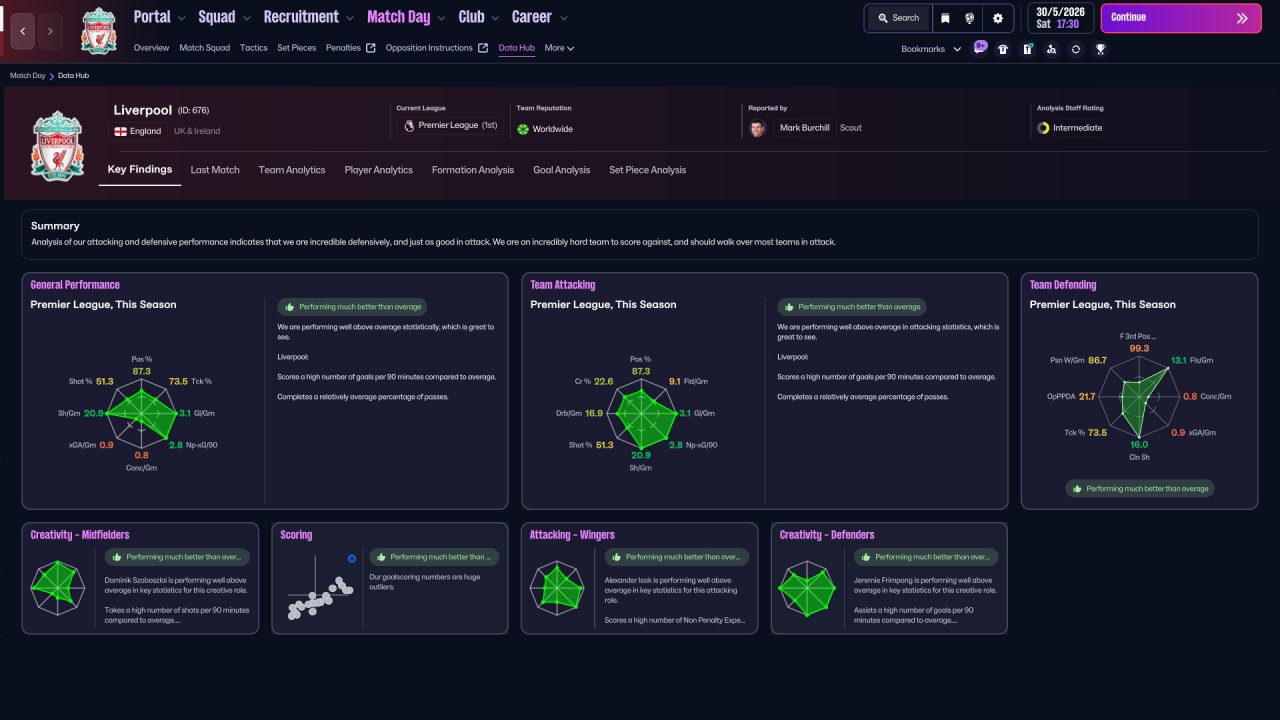Open Mark Burchill's scout profile link
This screenshot has width=1280, height=720.
click(804, 128)
